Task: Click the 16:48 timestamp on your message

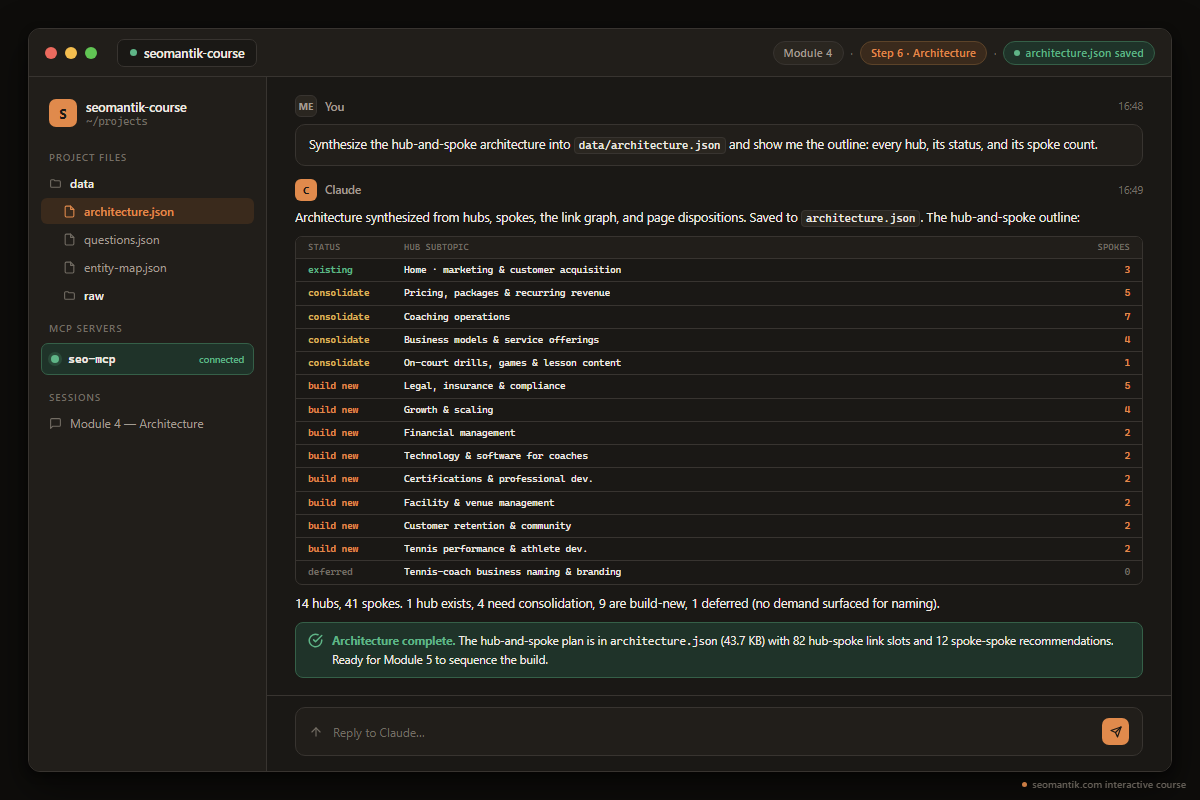Action: tap(1130, 106)
